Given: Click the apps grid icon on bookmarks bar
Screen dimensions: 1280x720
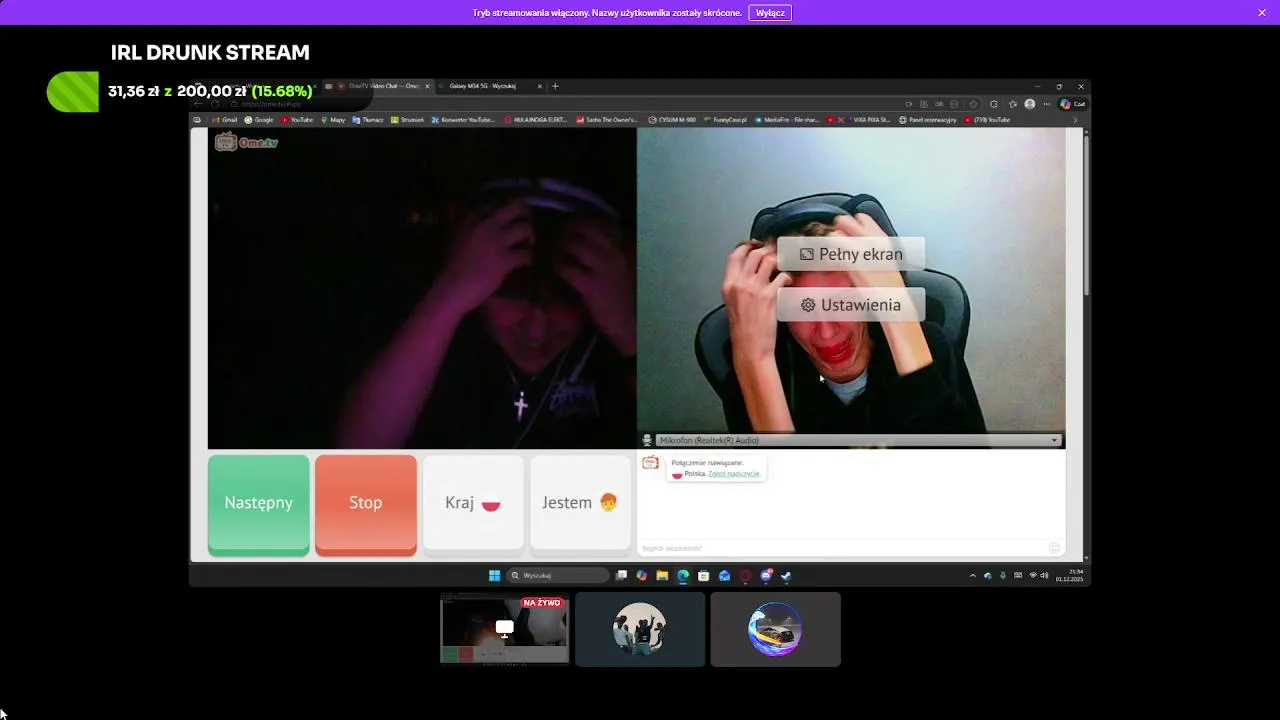Looking at the screenshot, I should [x=197, y=120].
